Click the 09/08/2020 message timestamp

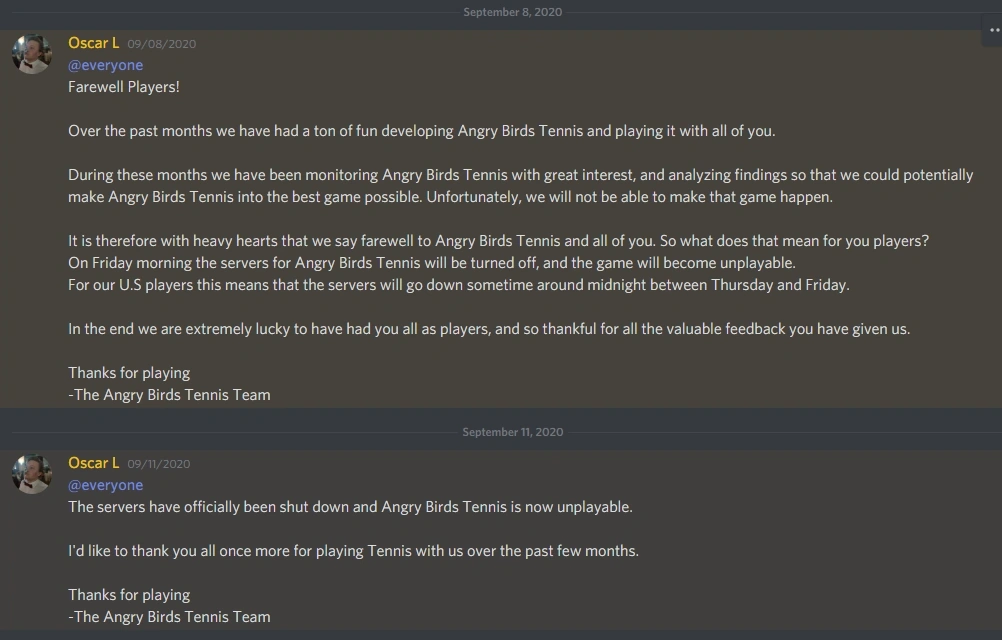pos(161,44)
